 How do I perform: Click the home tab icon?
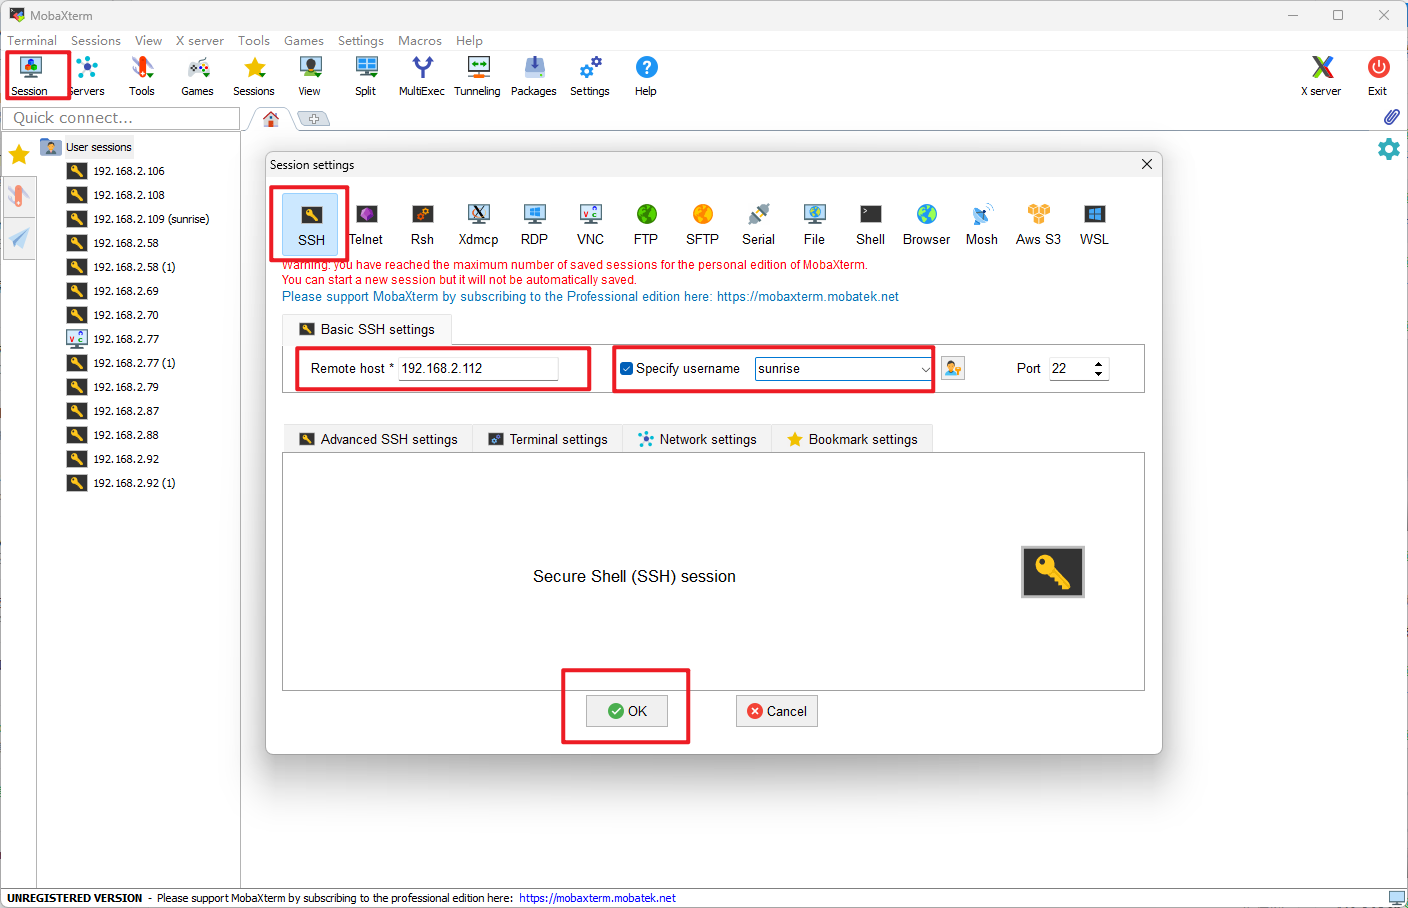click(271, 119)
